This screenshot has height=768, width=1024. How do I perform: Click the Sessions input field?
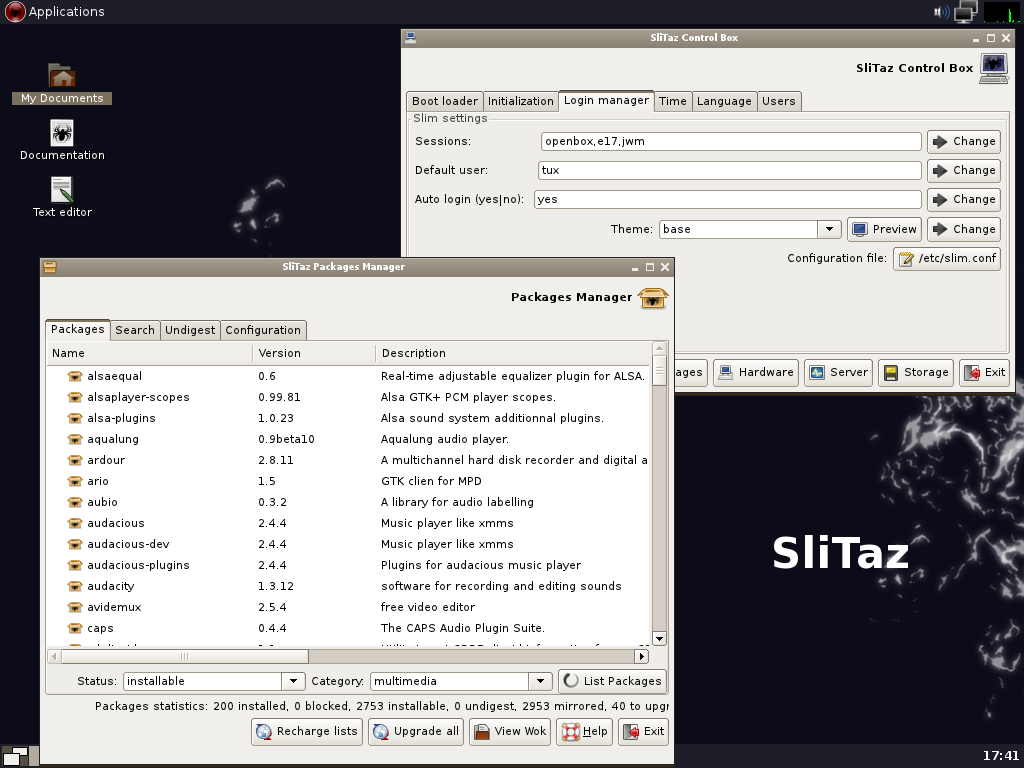pyautogui.click(x=731, y=141)
